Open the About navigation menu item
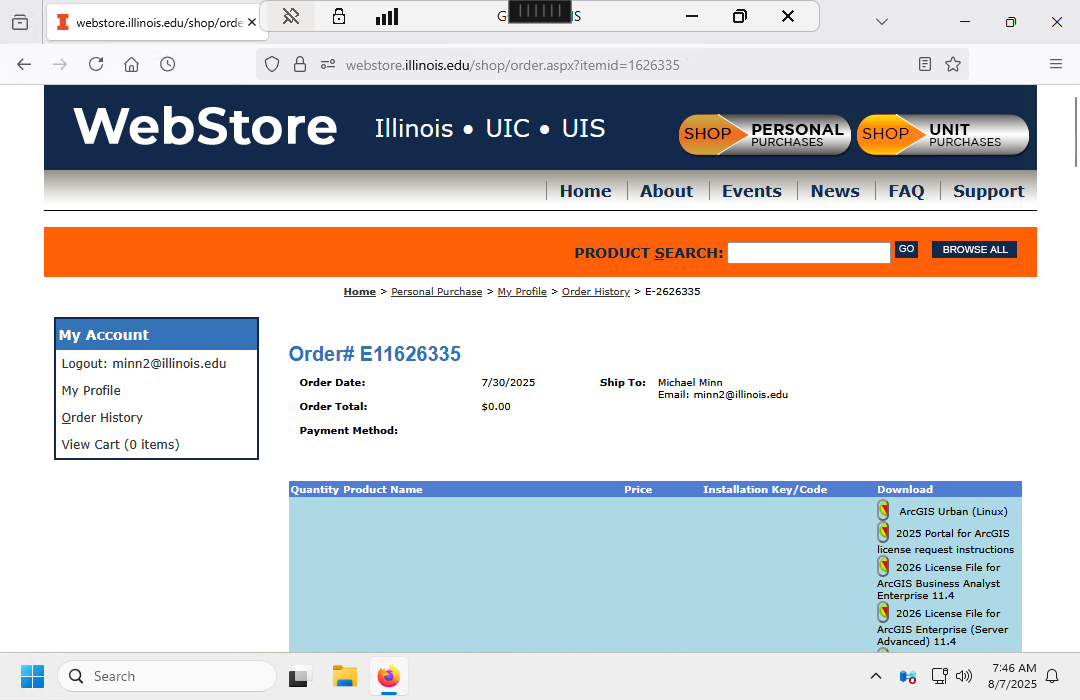This screenshot has width=1080, height=700. coord(666,191)
